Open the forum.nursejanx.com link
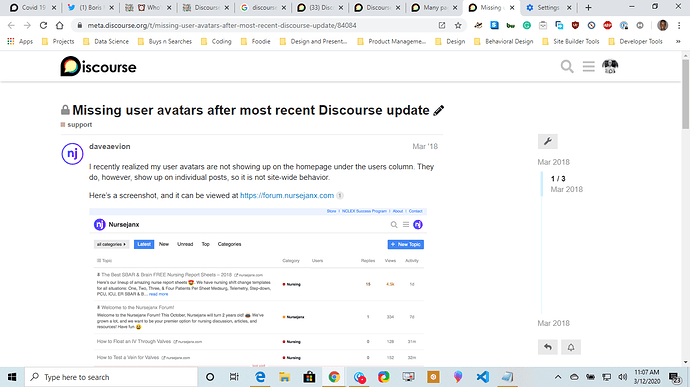This screenshot has height=387, width=690. [x=287, y=195]
